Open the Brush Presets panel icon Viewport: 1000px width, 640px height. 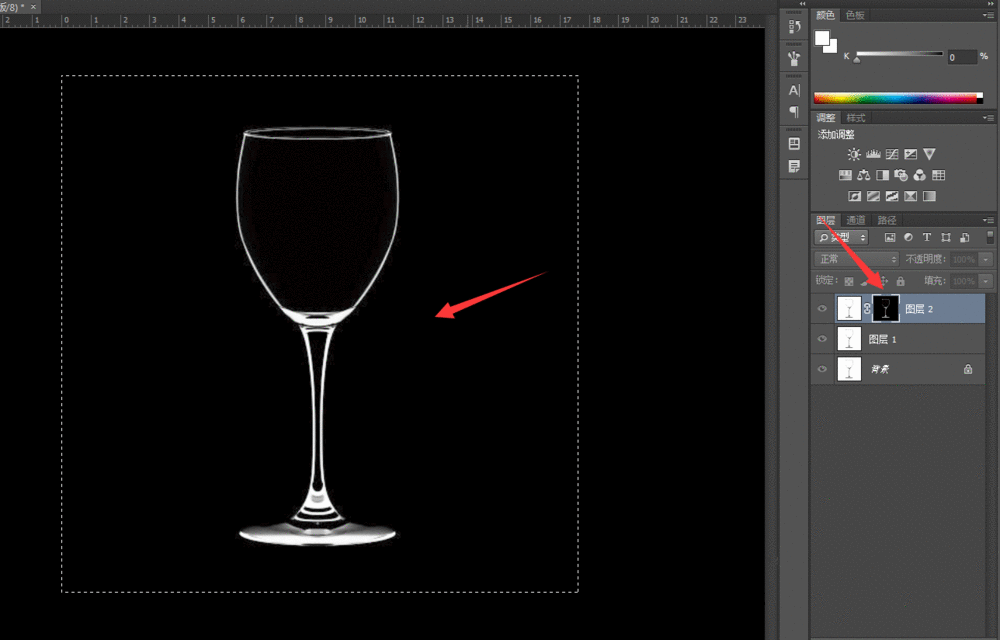[x=794, y=59]
